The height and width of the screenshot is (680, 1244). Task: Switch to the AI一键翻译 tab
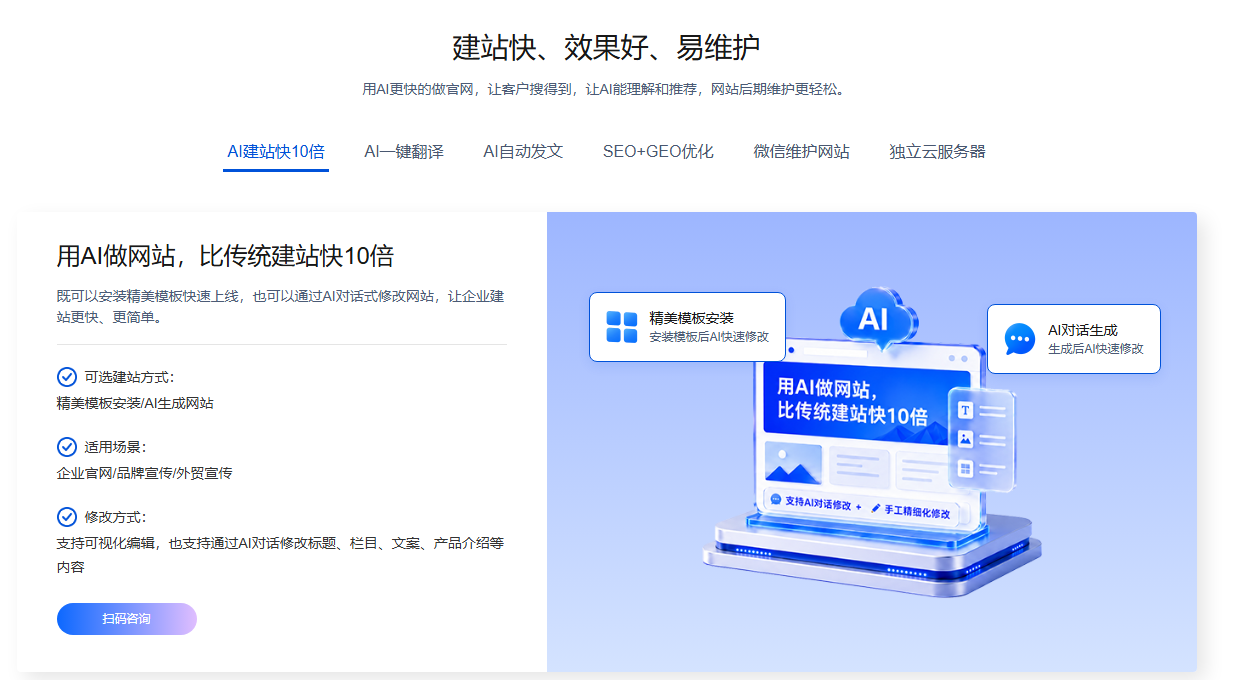click(404, 152)
